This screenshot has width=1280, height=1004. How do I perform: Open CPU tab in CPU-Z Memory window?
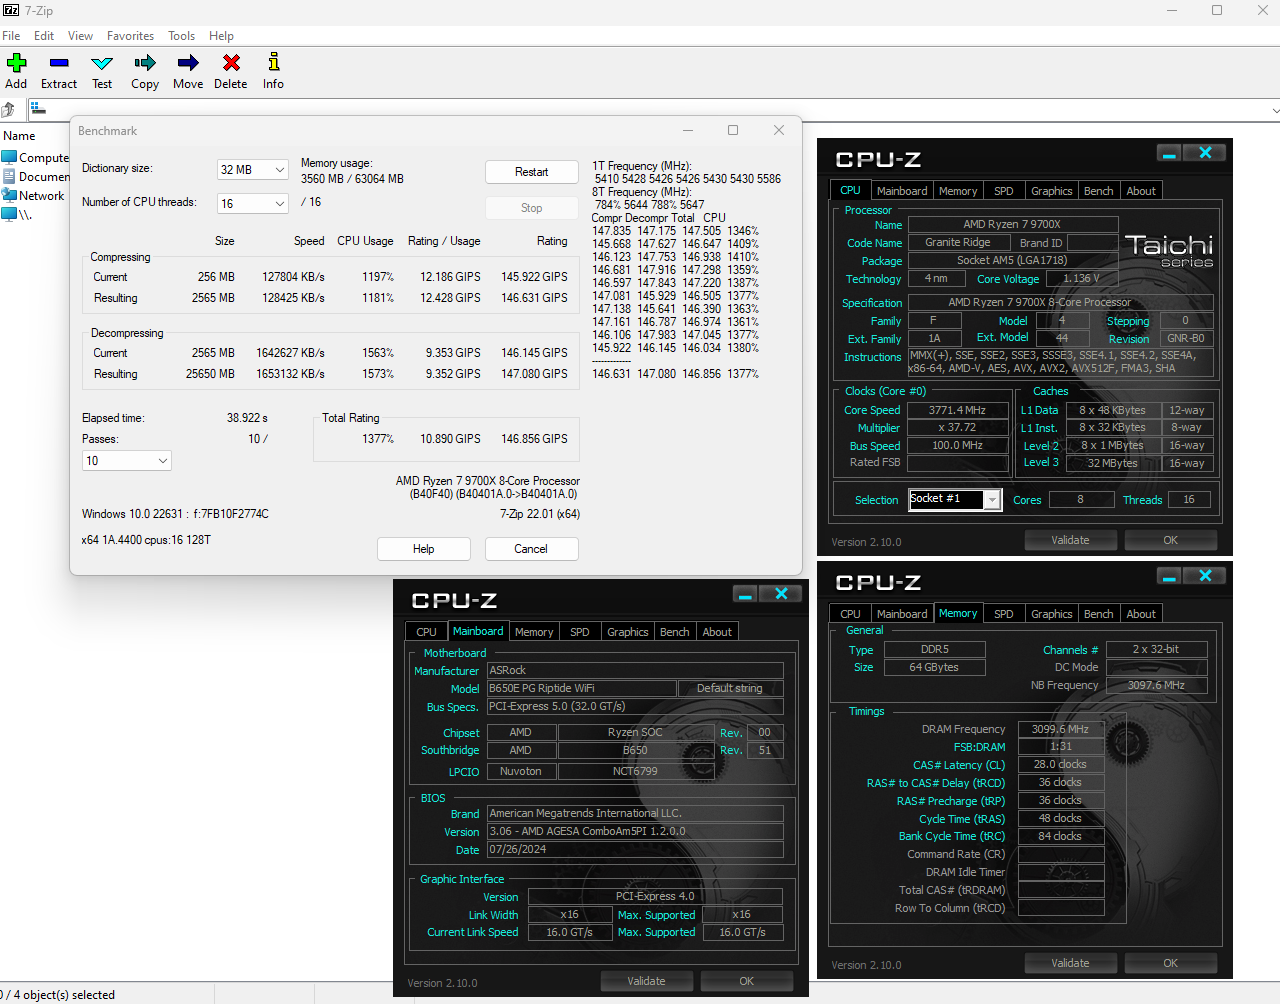point(850,614)
